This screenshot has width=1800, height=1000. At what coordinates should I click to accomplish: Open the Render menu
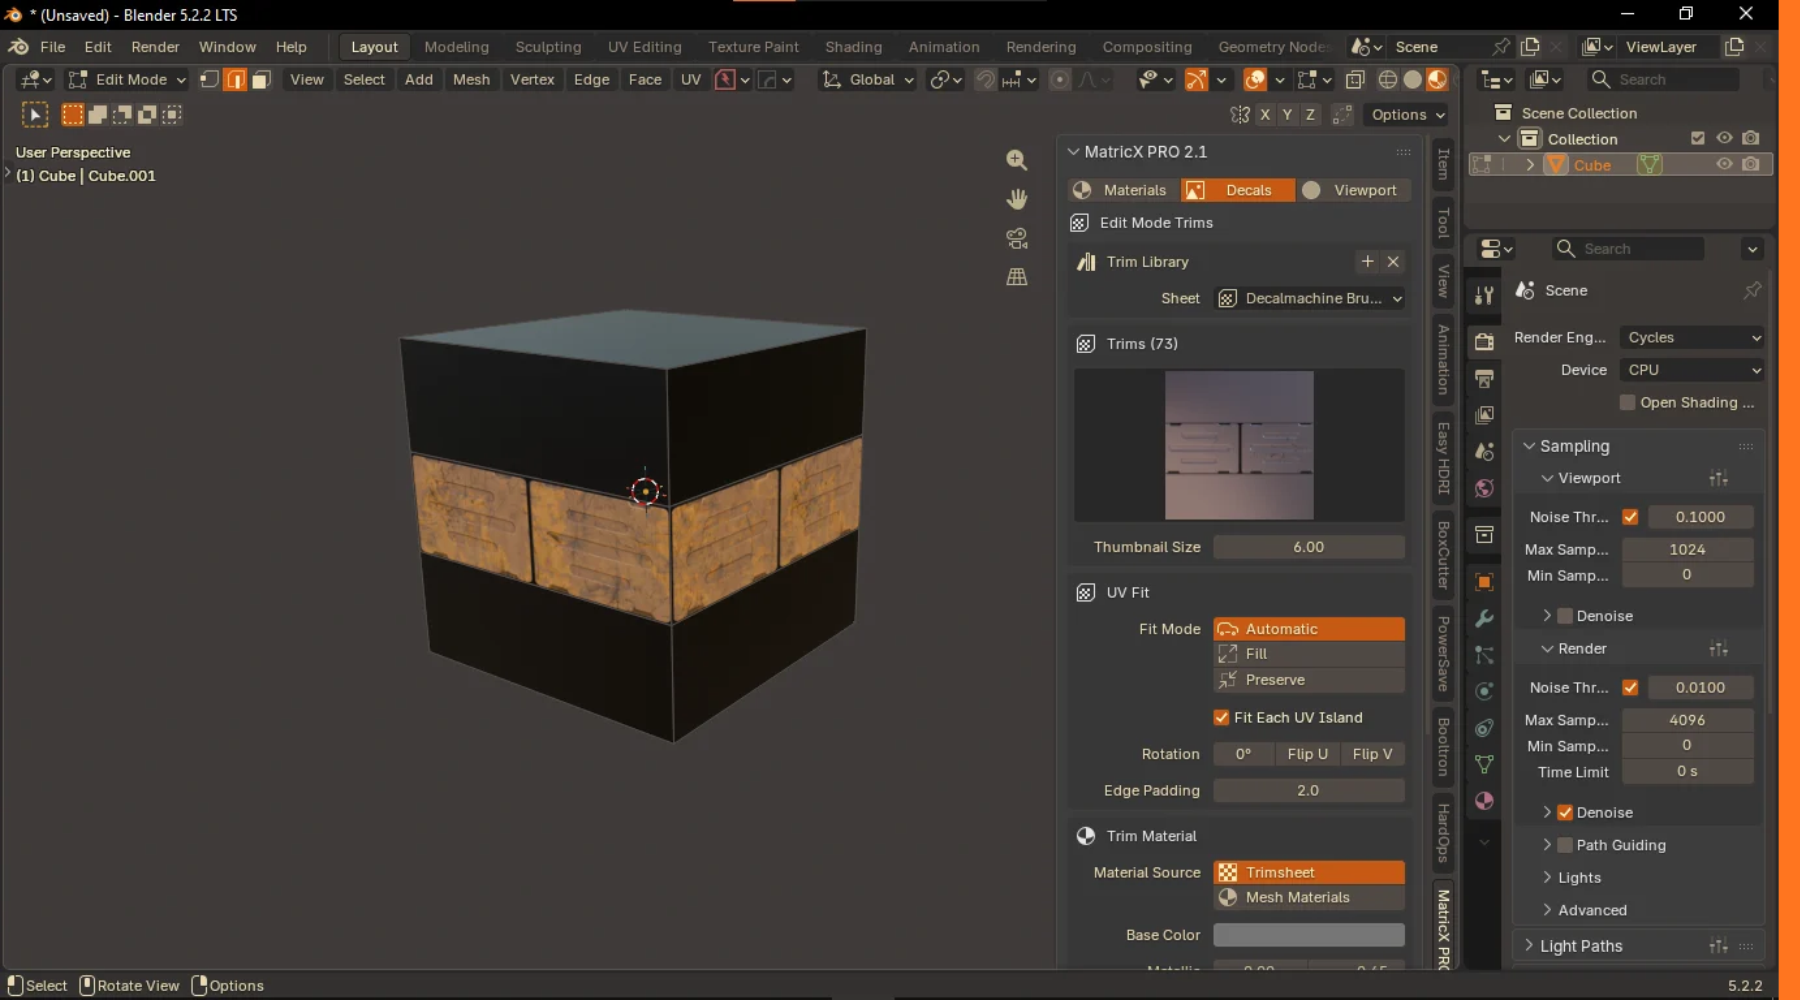pos(155,47)
